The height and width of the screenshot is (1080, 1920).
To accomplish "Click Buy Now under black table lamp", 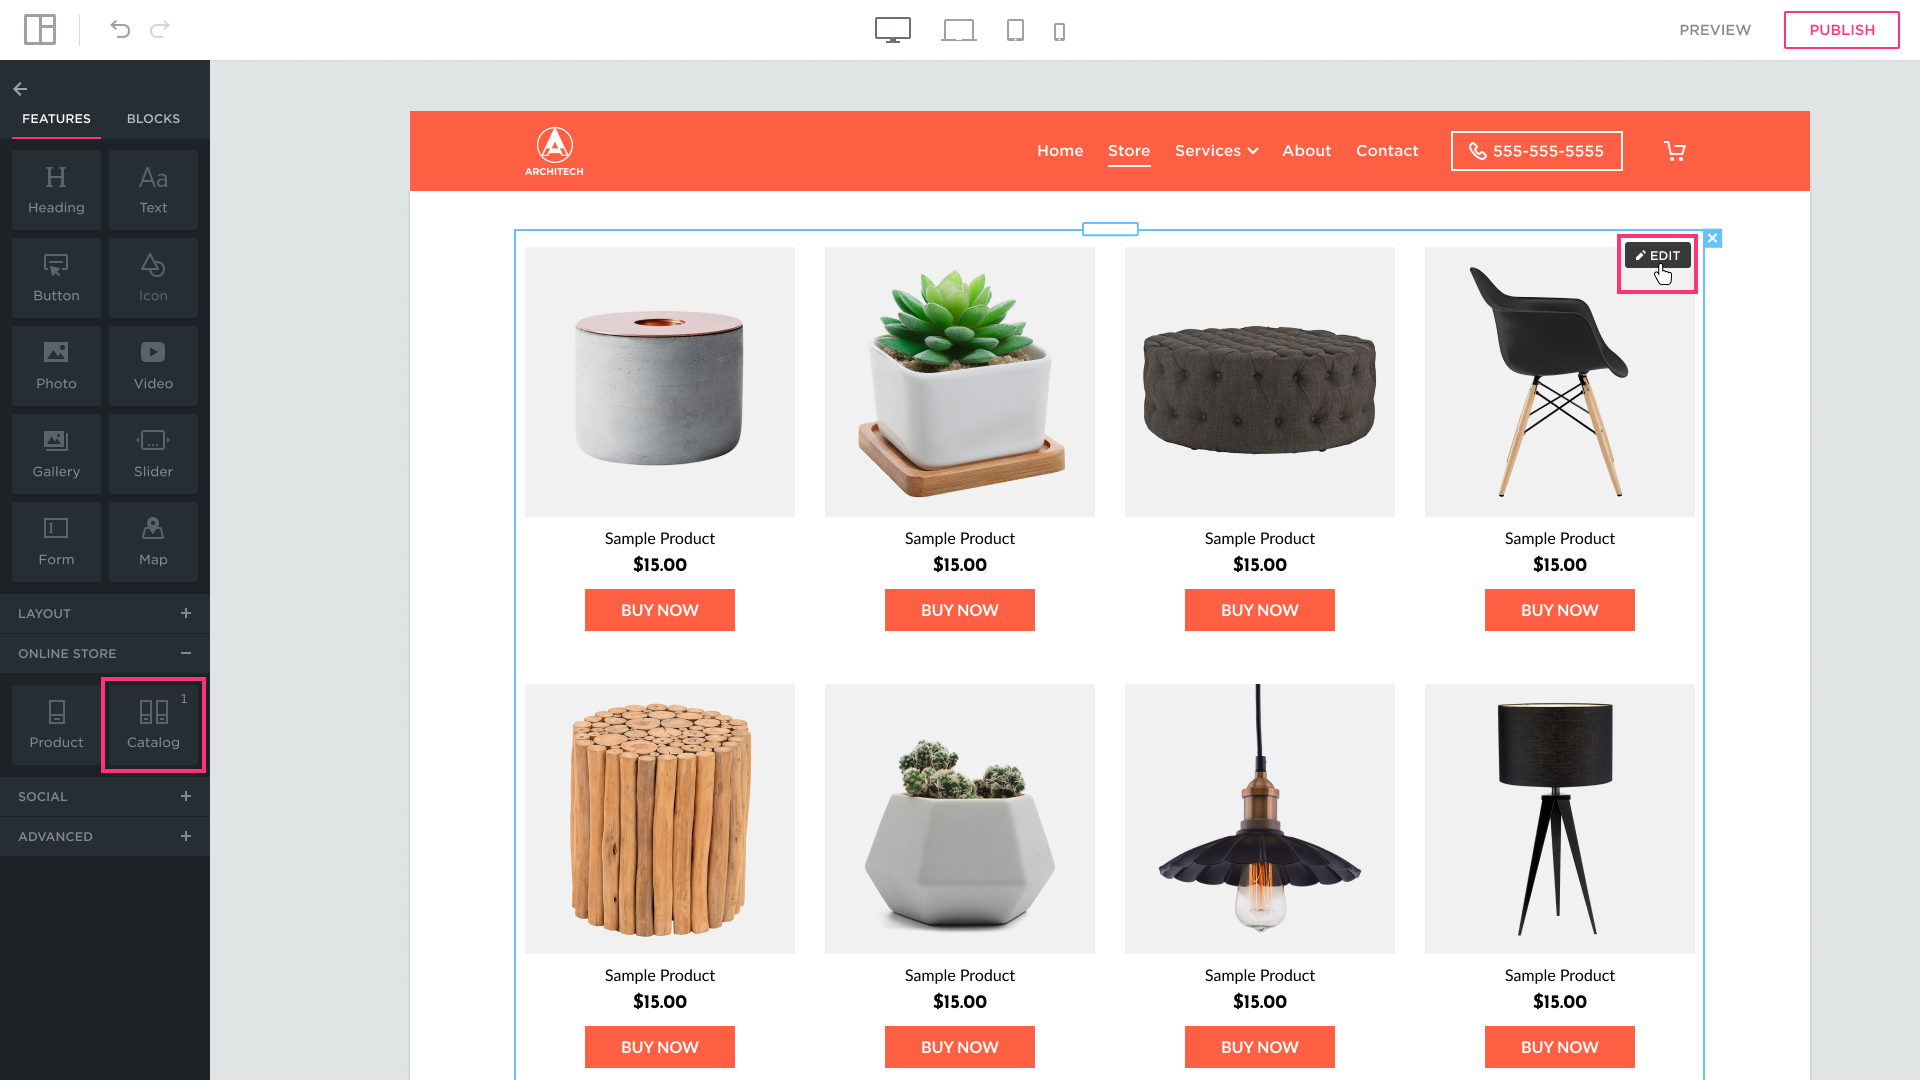I will [1560, 1047].
